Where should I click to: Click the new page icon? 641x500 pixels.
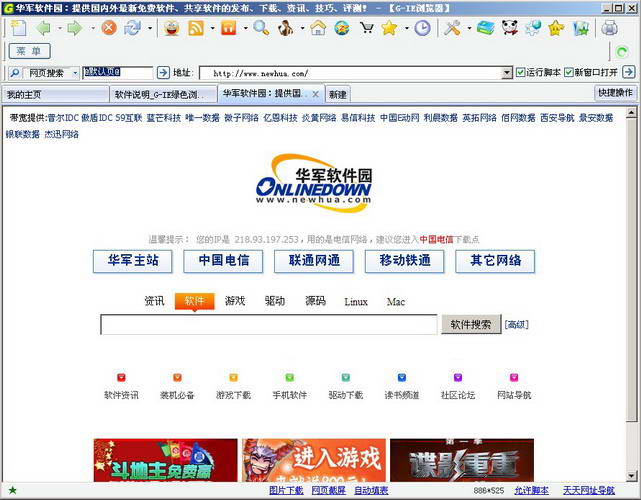click(18, 28)
